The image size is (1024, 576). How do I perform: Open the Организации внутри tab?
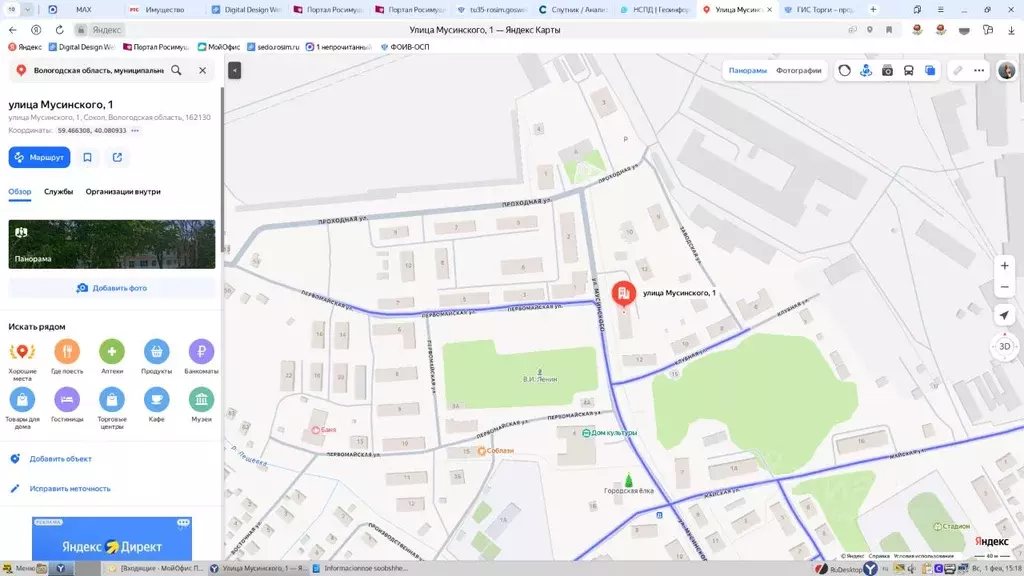tap(123, 192)
